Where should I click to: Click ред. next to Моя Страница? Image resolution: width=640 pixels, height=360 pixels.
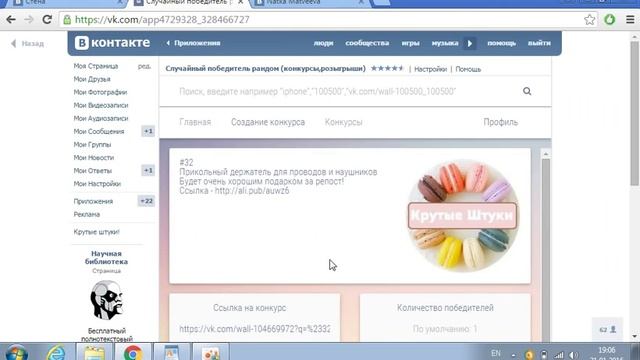point(144,66)
